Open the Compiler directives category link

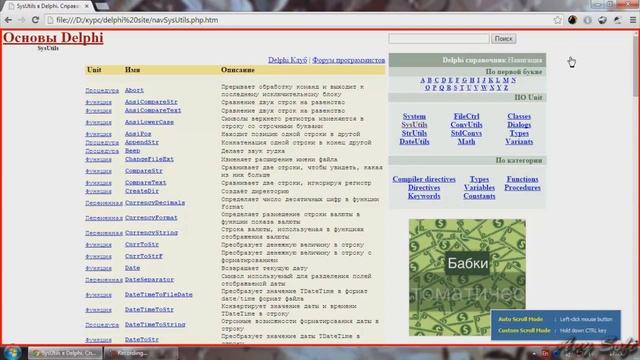[424, 179]
